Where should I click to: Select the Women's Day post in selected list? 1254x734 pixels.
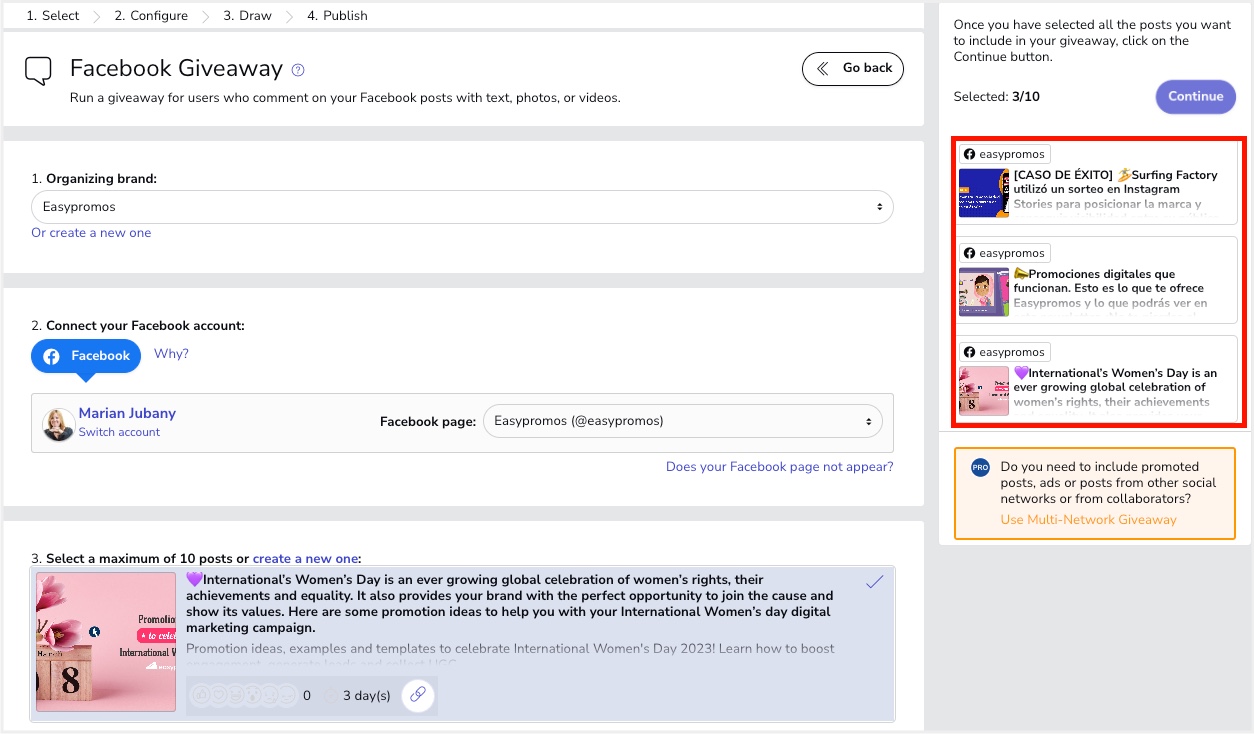click(1097, 380)
